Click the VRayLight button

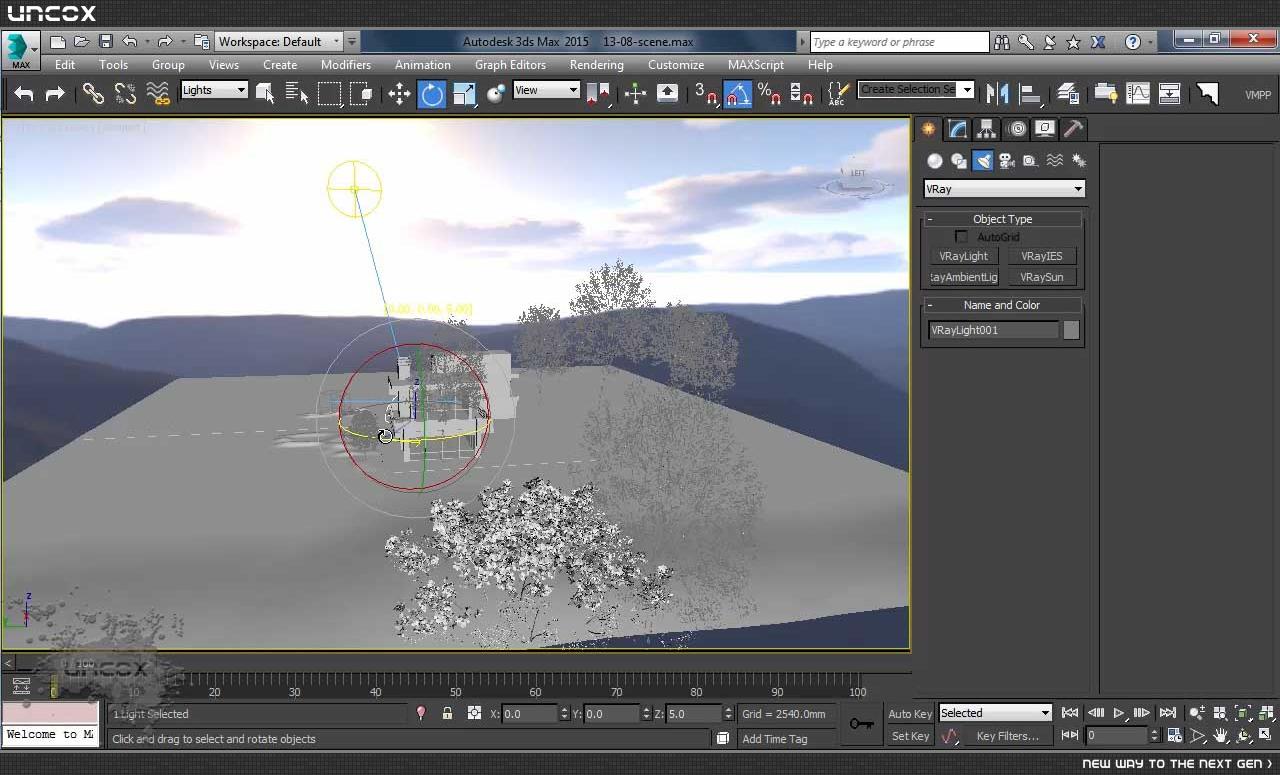pyautogui.click(x=963, y=256)
